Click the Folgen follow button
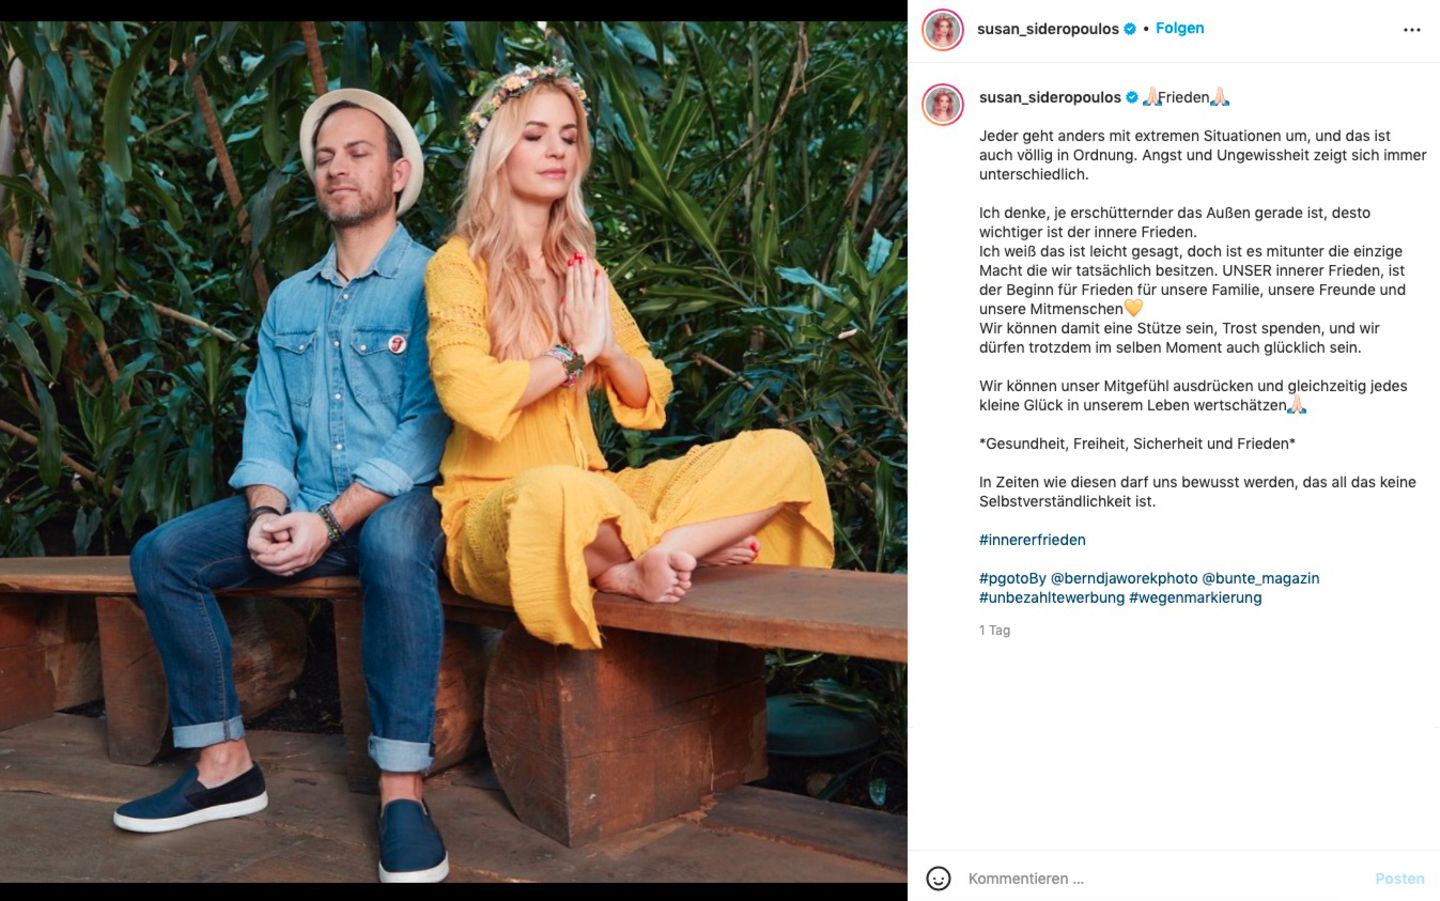The image size is (1440, 901). pos(1180,28)
